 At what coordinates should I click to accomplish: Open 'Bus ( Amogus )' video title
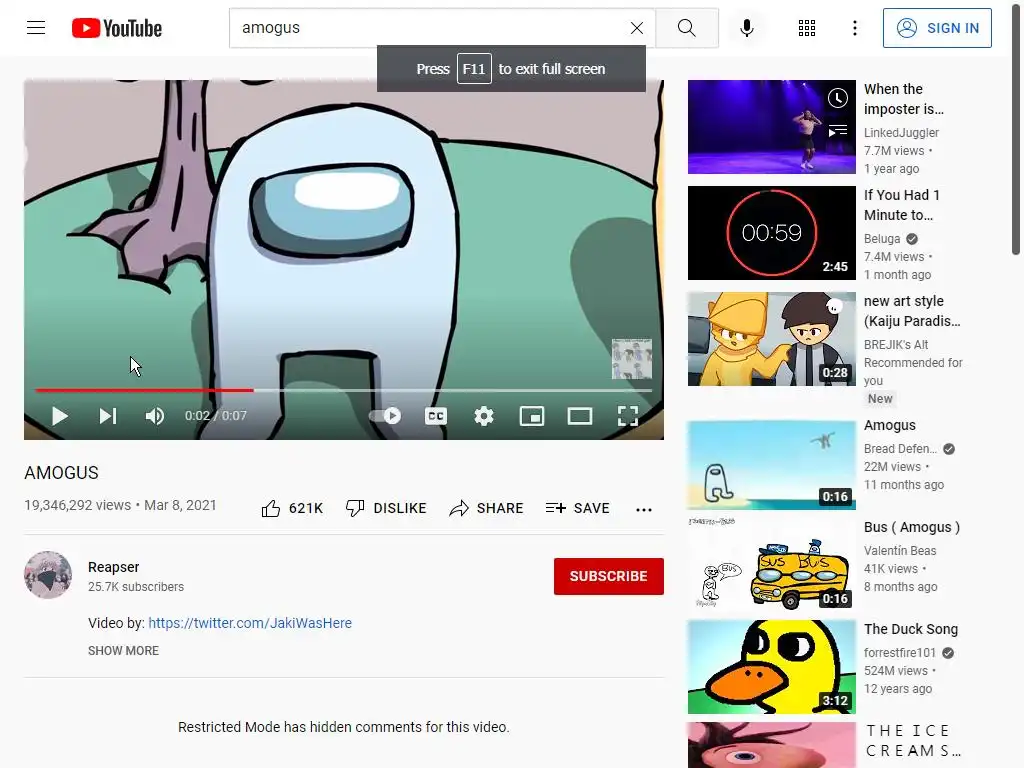click(x=912, y=527)
